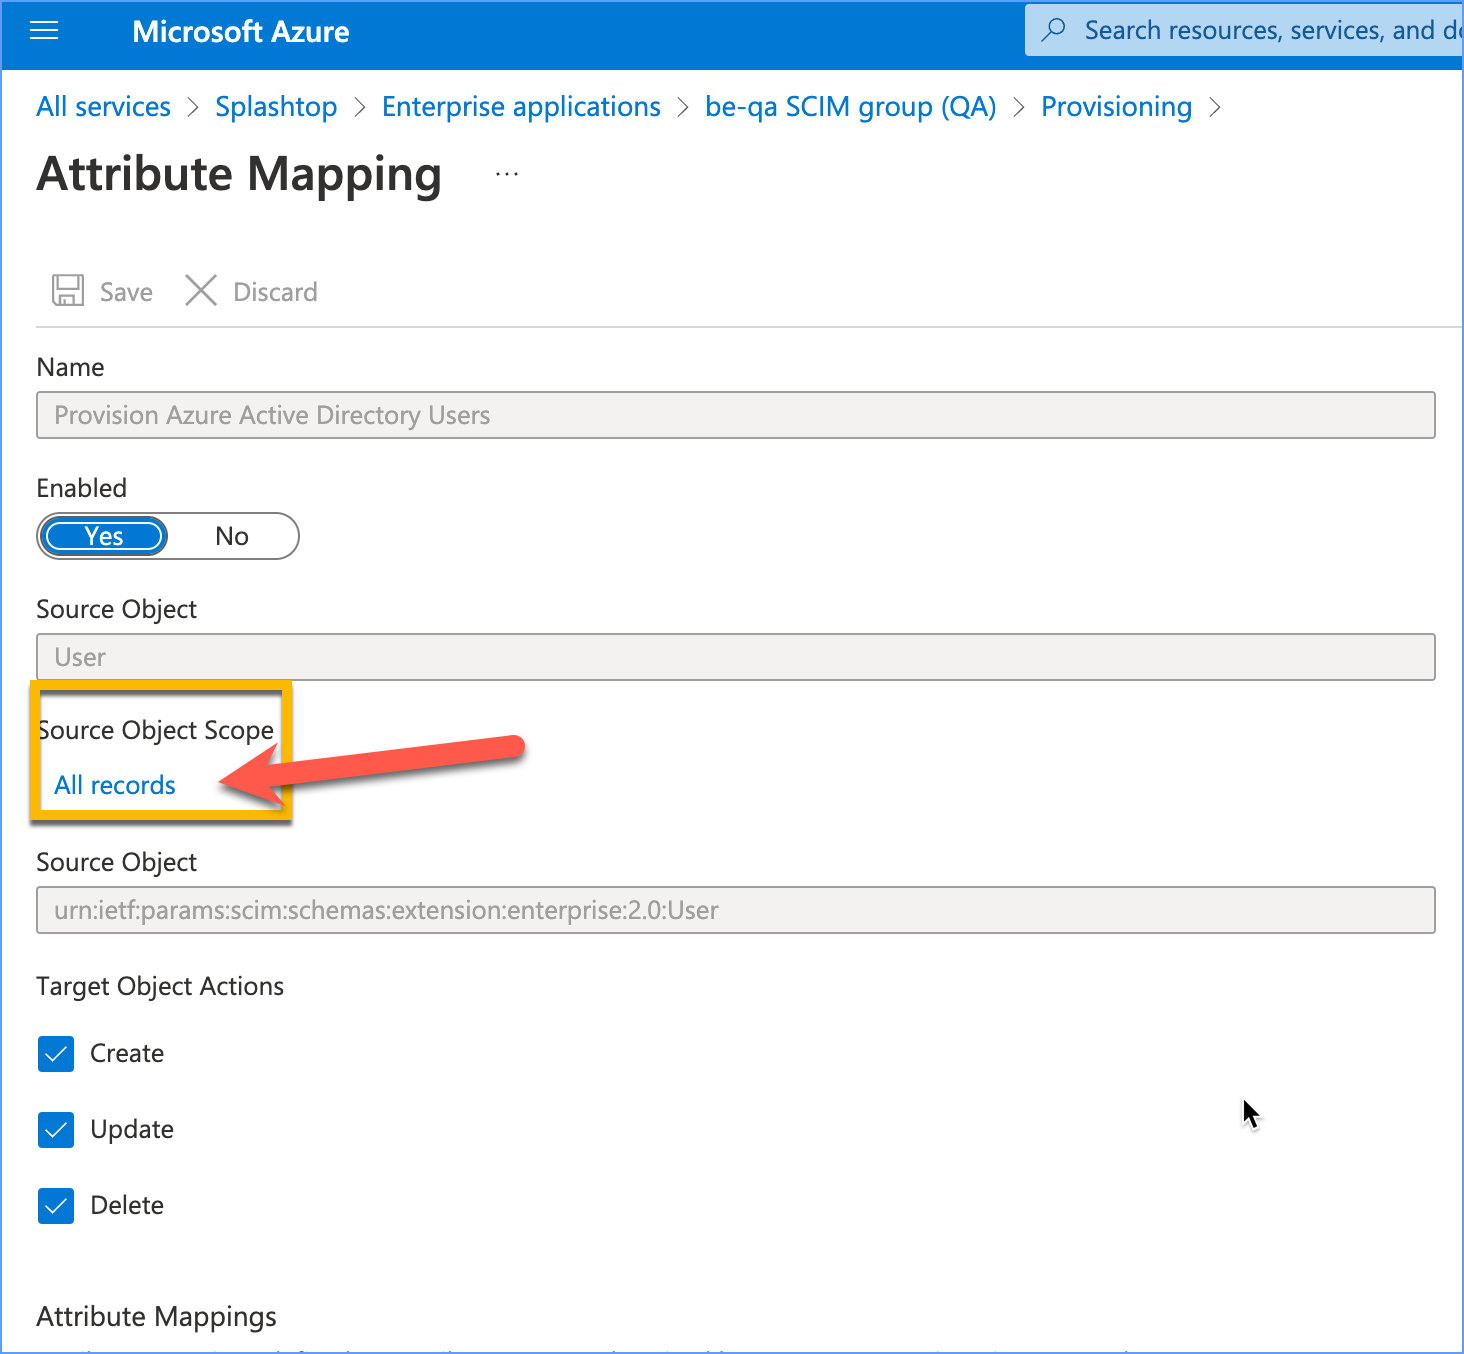
Task: Click the search magnifier icon
Action: coord(1053,30)
